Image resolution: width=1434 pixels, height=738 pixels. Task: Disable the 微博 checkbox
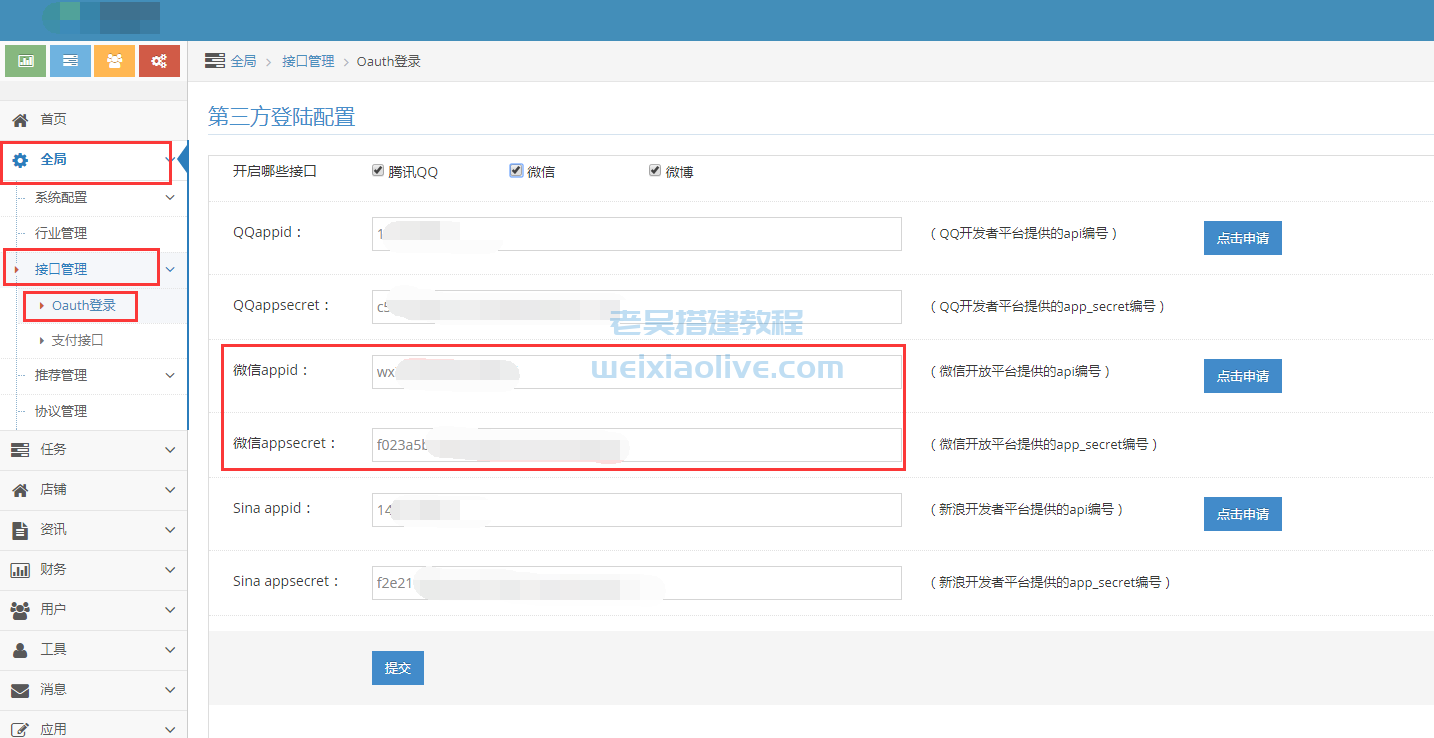(655, 171)
